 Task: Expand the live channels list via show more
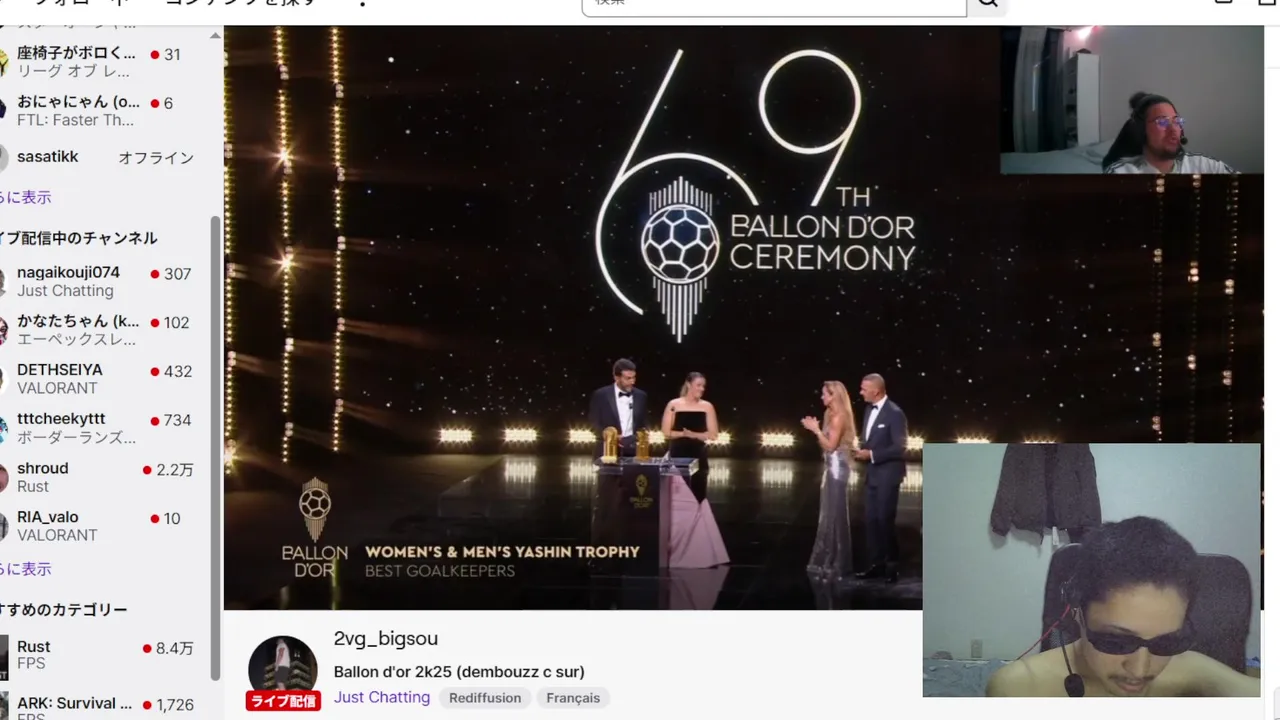(25, 568)
